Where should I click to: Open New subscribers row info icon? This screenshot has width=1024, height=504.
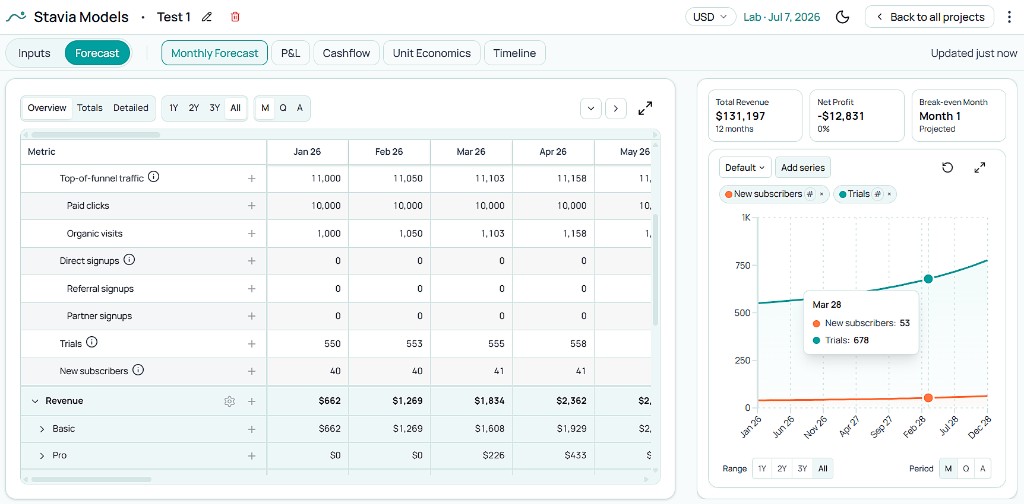click(x=138, y=370)
